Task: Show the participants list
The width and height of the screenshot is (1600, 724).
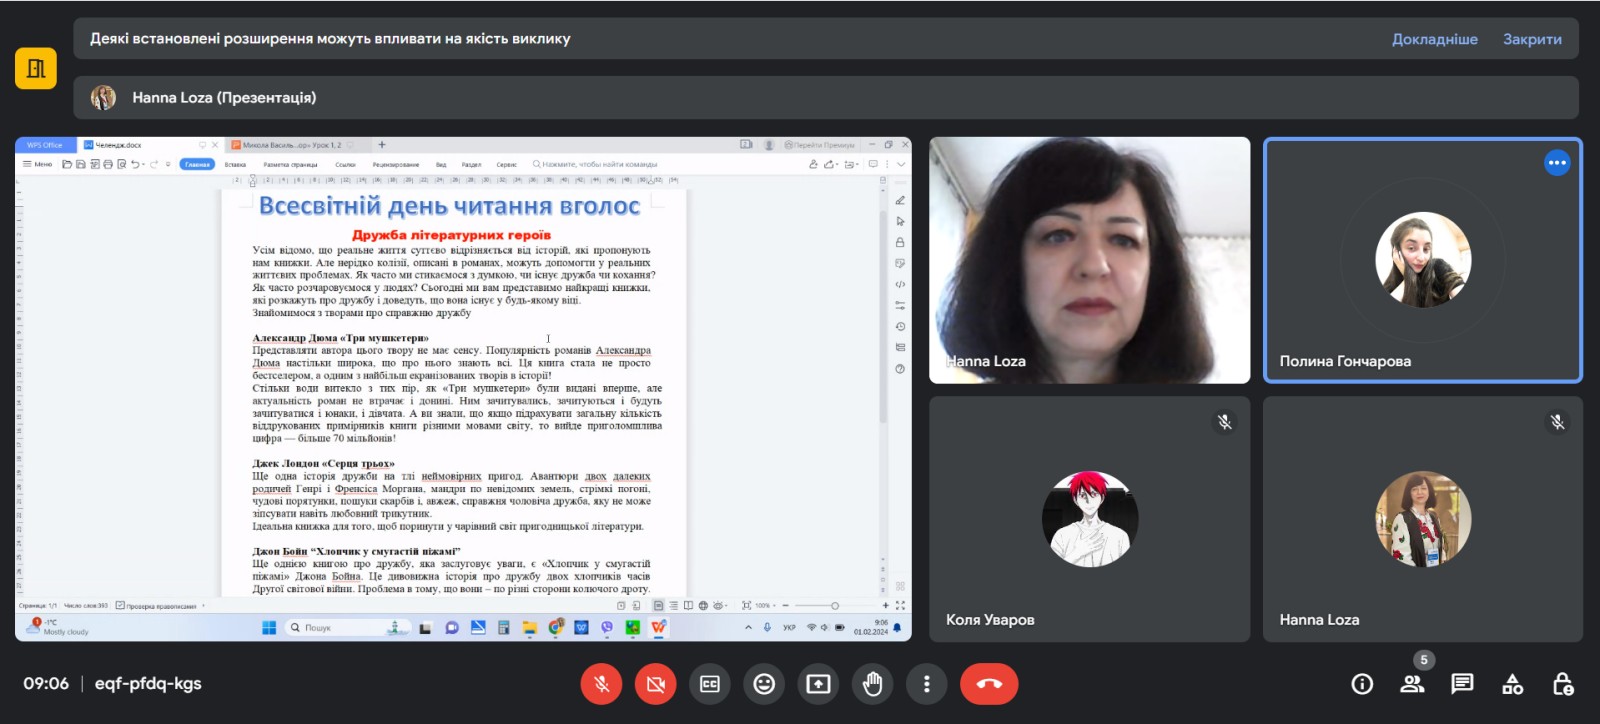Action: tap(1412, 684)
